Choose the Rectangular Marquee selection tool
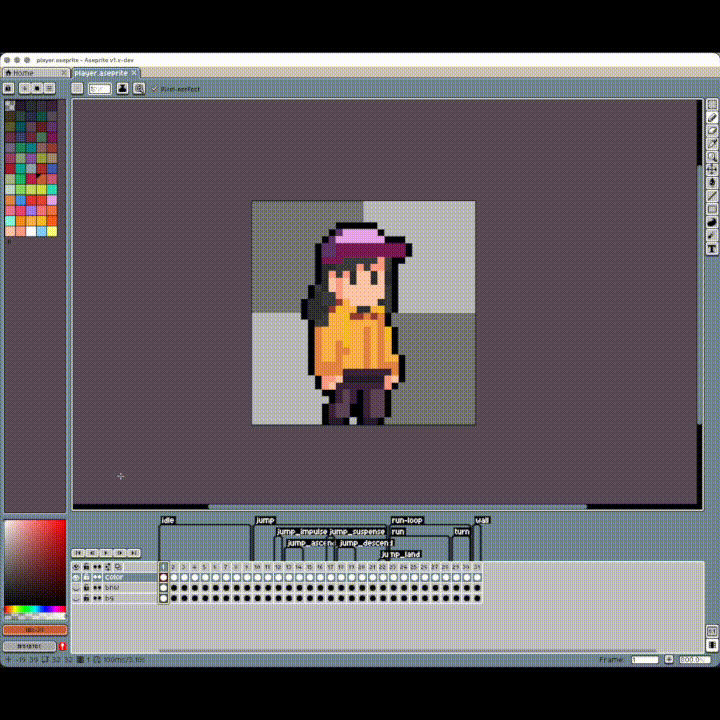 pos(712,105)
